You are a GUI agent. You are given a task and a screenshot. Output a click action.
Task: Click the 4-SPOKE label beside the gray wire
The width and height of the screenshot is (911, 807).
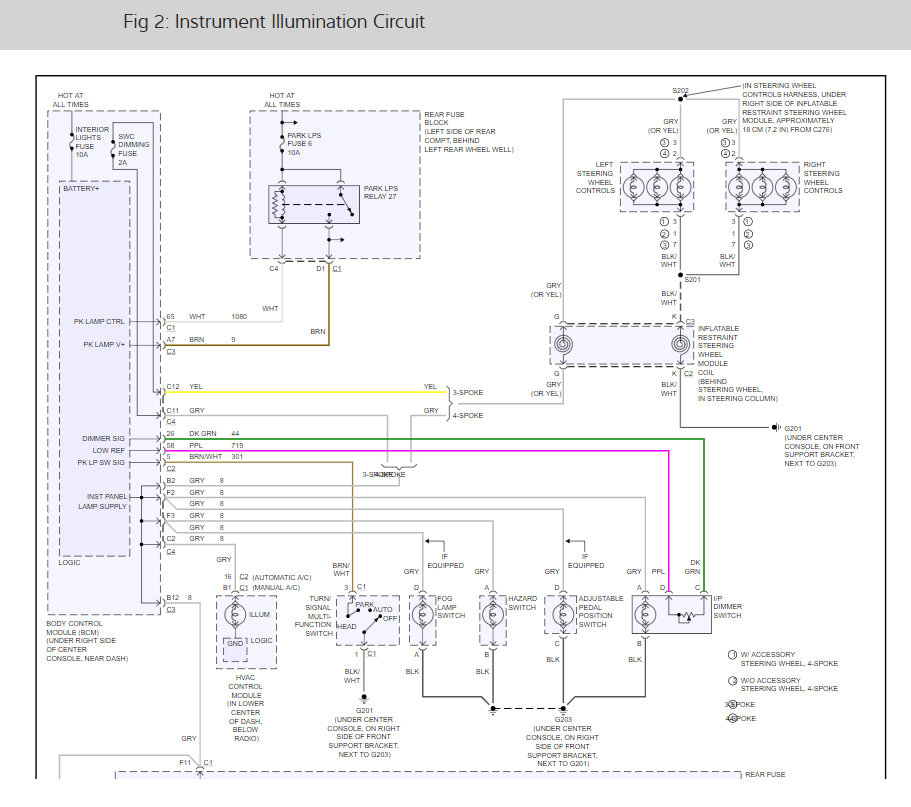[468, 415]
